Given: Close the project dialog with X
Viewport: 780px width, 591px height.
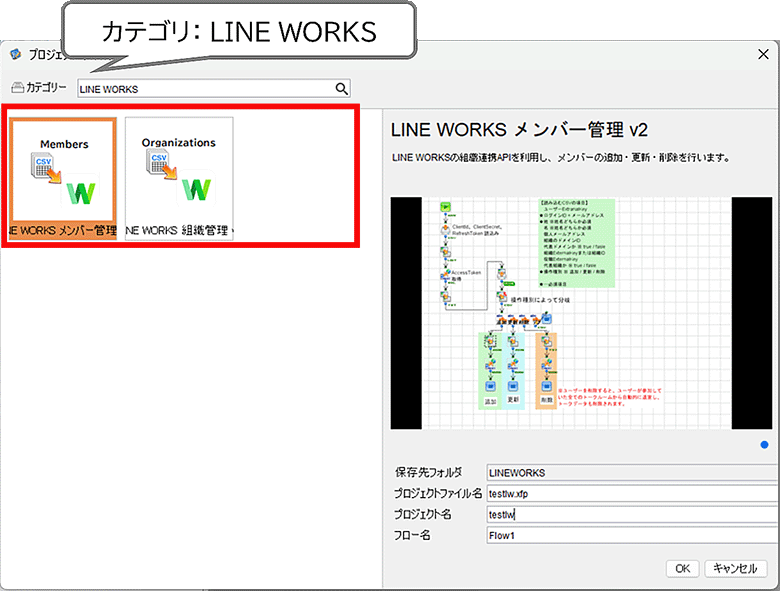Looking at the screenshot, I should coord(763,54).
